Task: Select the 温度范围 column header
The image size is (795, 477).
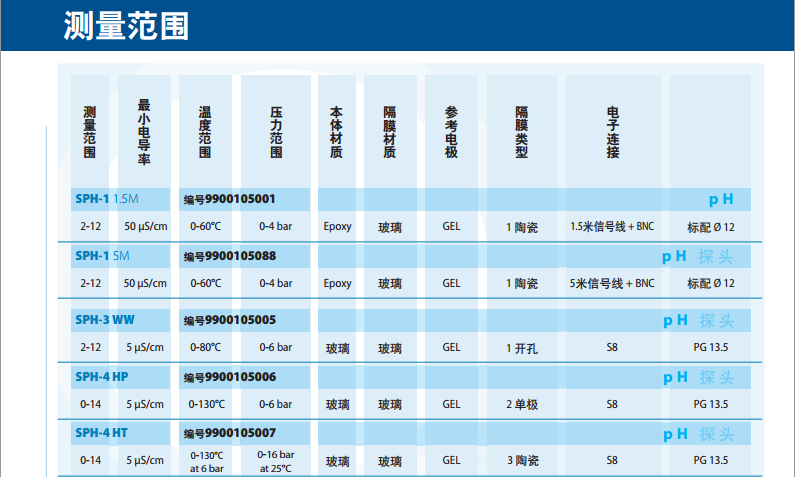Action: [x=205, y=132]
